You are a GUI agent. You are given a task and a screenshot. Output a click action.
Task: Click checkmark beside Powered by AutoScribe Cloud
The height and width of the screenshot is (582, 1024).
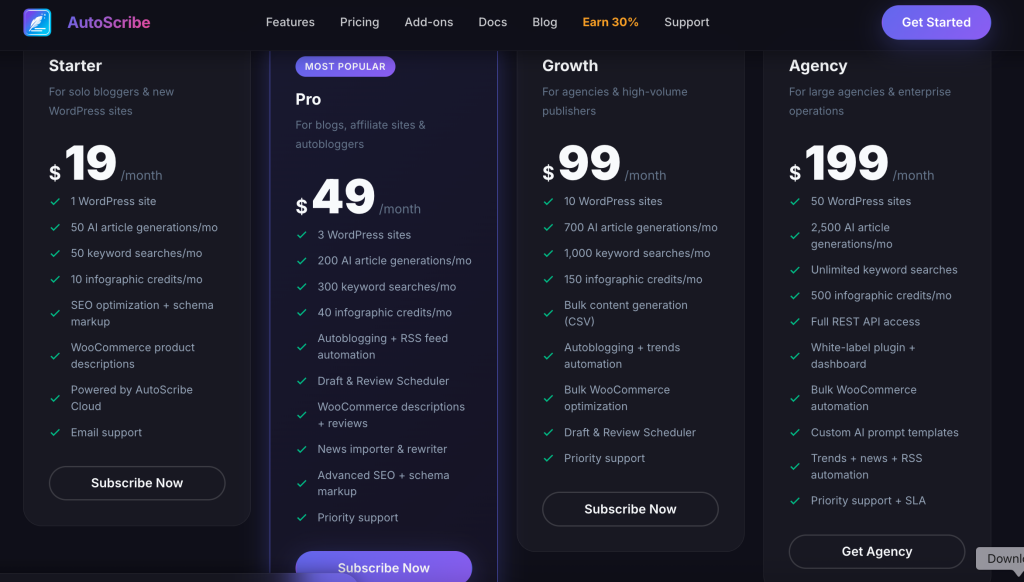(x=55, y=398)
